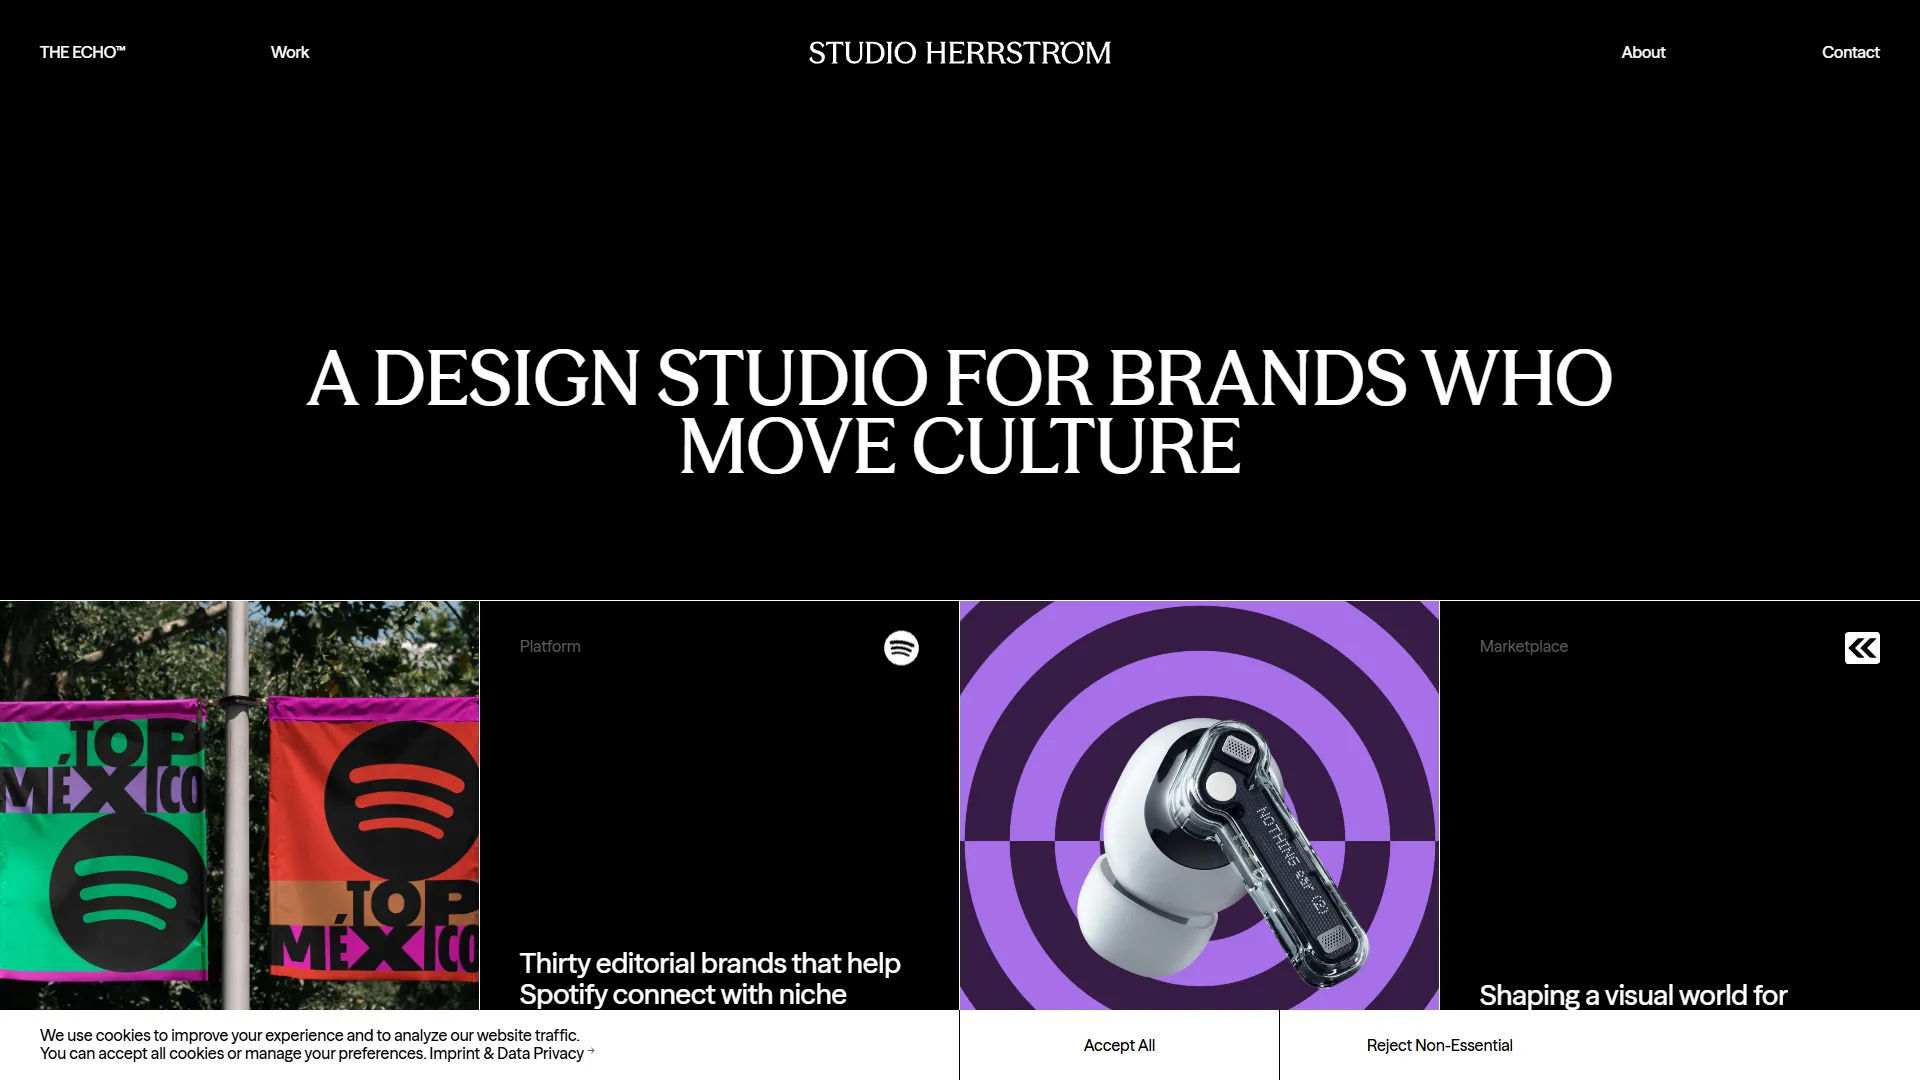Click the double-chevron Marketplace brand icon
Viewport: 1920px width, 1080px height.
1862,648
